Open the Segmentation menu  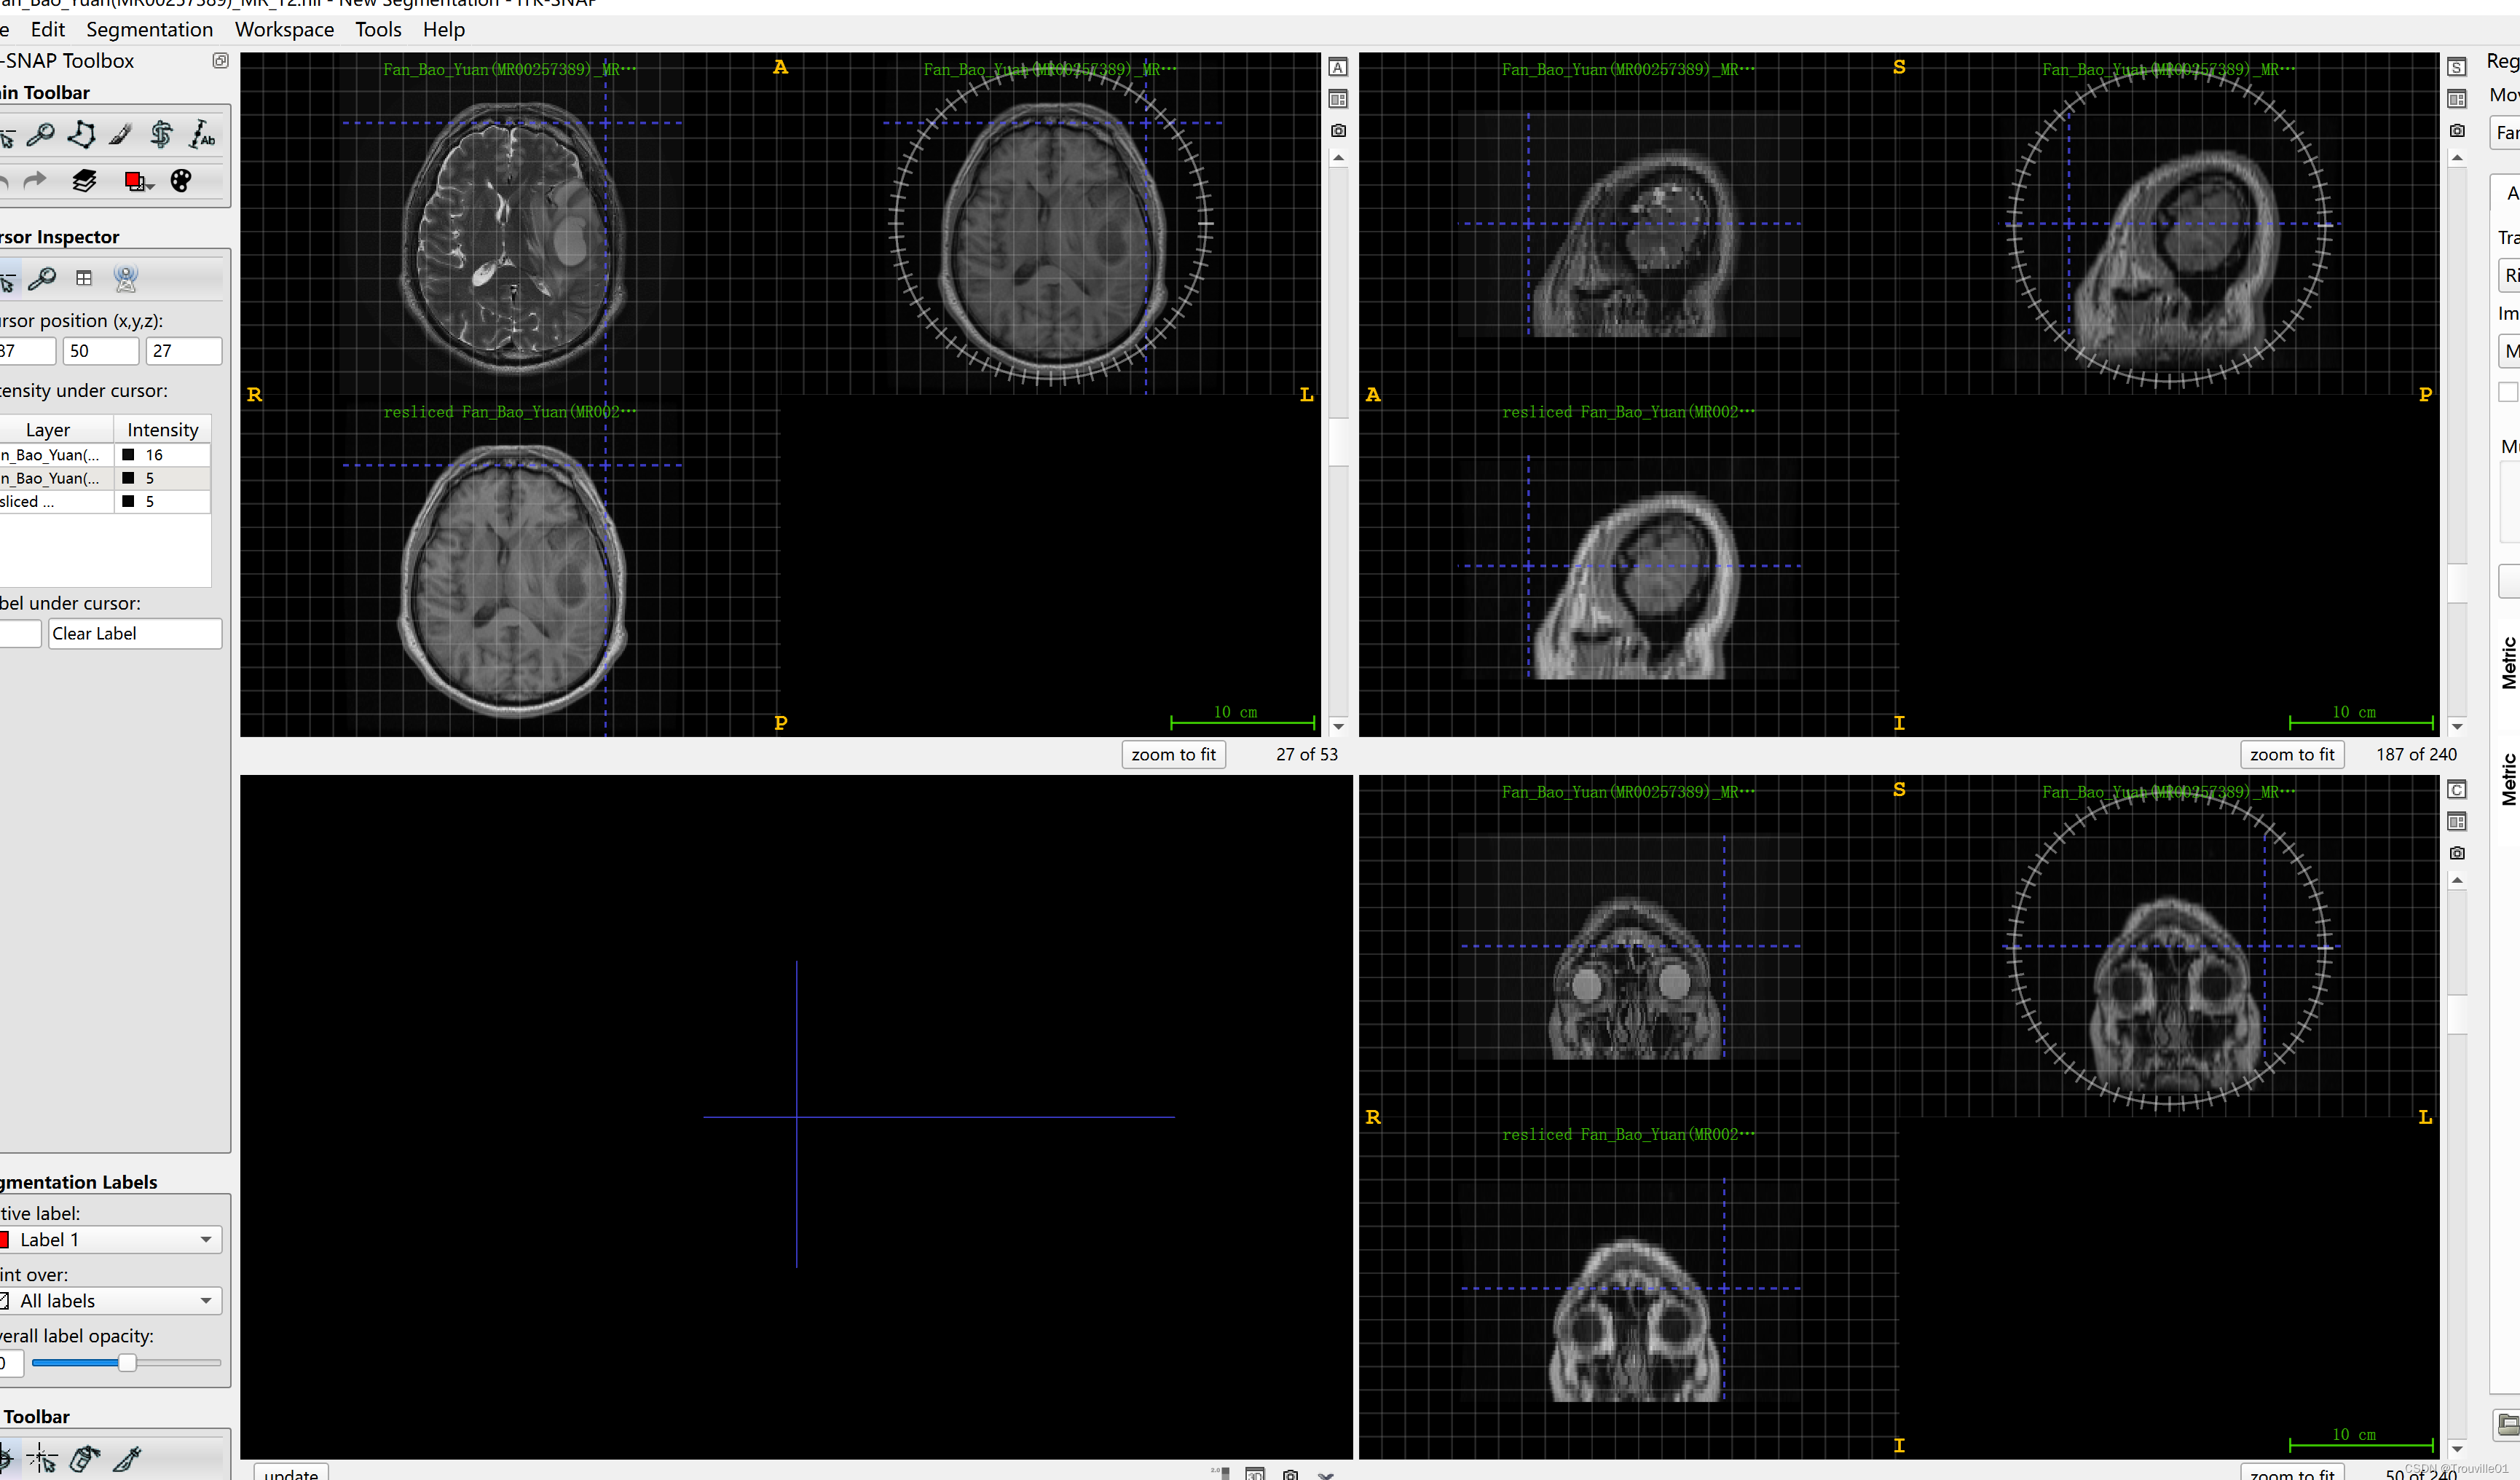pos(149,29)
